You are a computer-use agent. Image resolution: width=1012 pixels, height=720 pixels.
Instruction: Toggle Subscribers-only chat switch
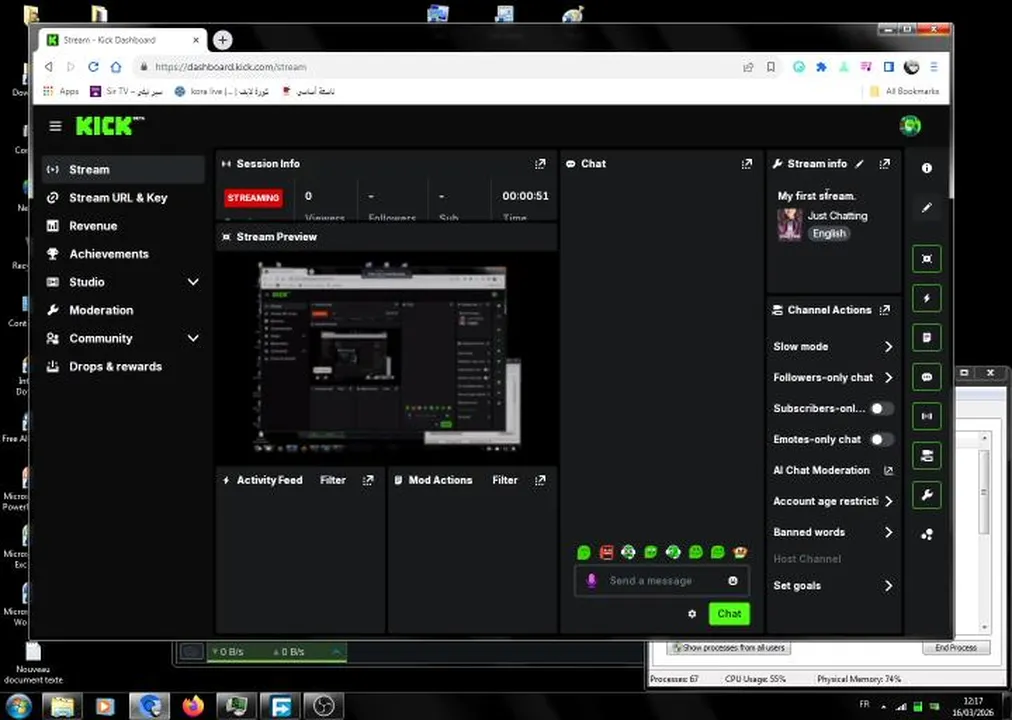click(882, 408)
